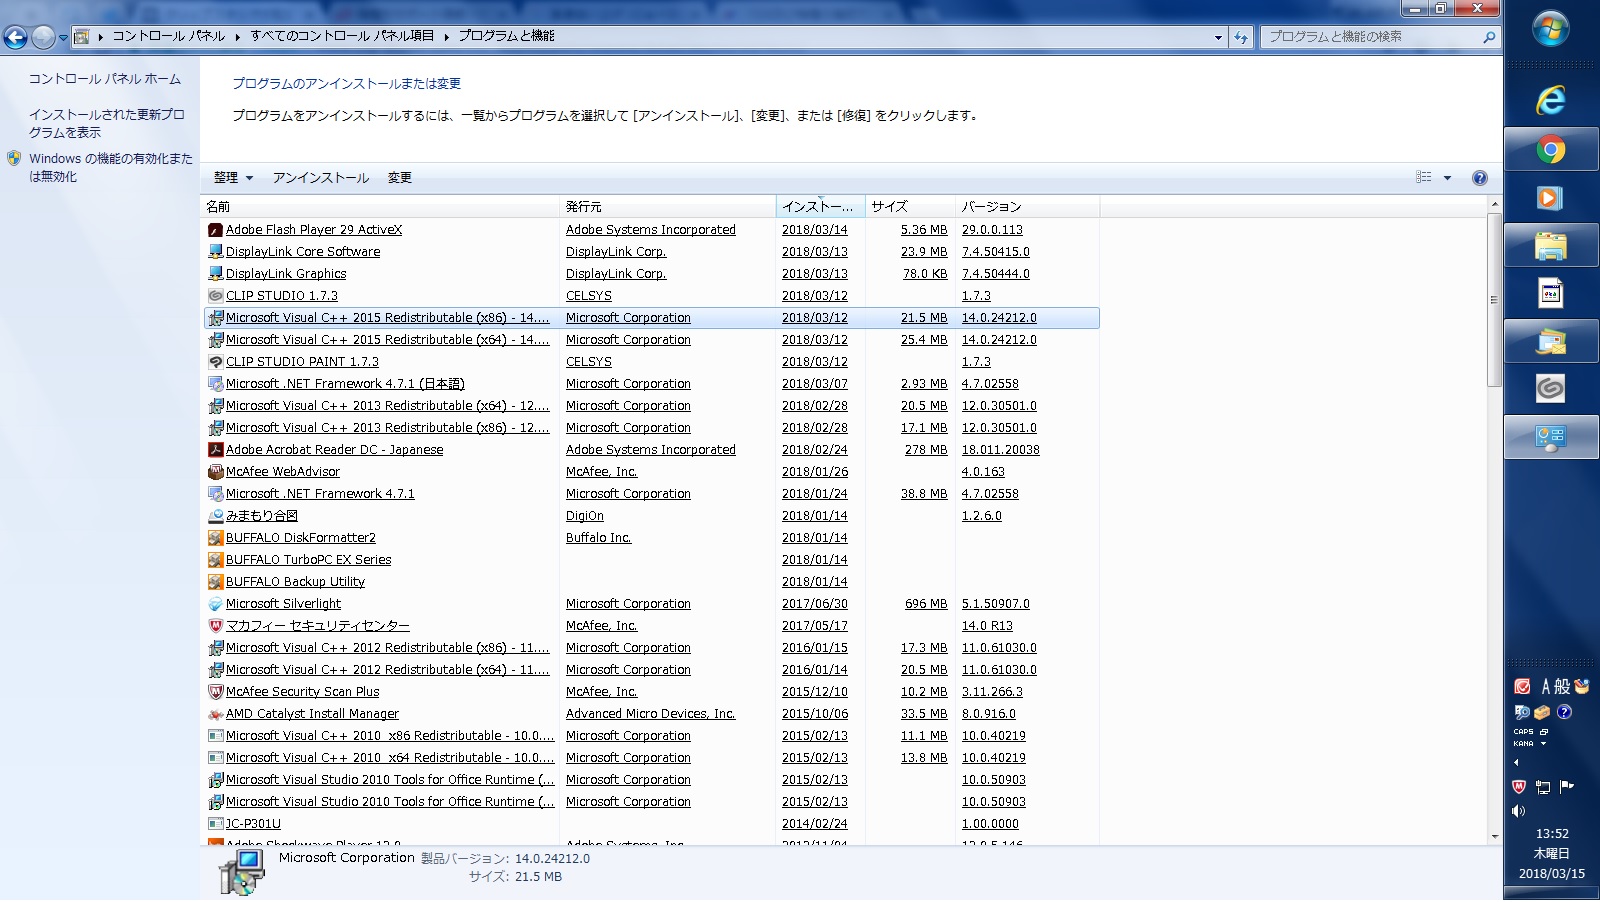Click 変更 in the toolbar

click(400, 178)
